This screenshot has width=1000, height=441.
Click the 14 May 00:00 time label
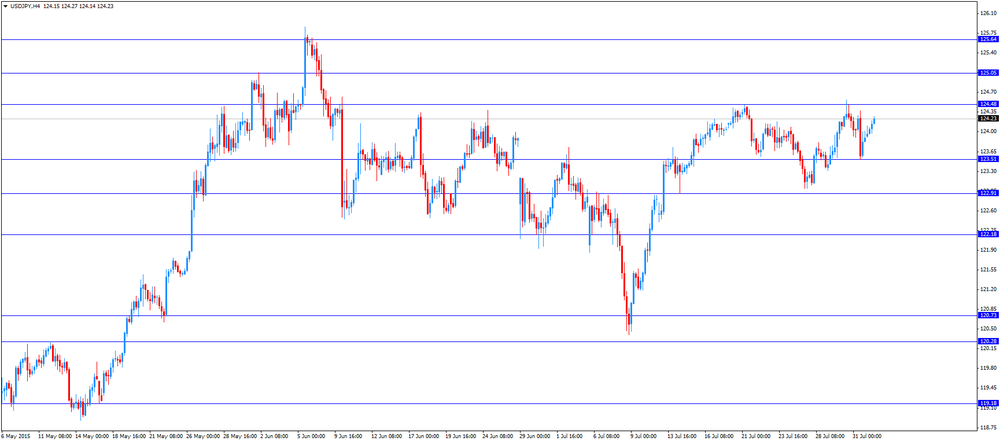91,436
